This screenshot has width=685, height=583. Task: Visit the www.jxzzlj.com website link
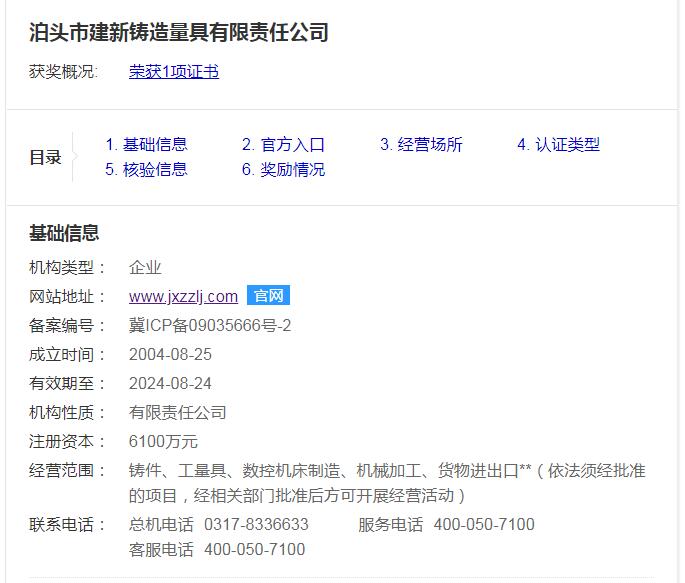183,296
